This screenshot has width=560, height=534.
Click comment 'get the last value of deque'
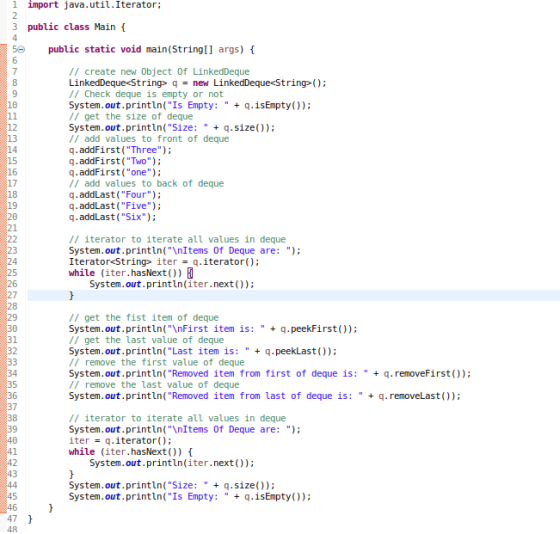[x=146, y=340]
